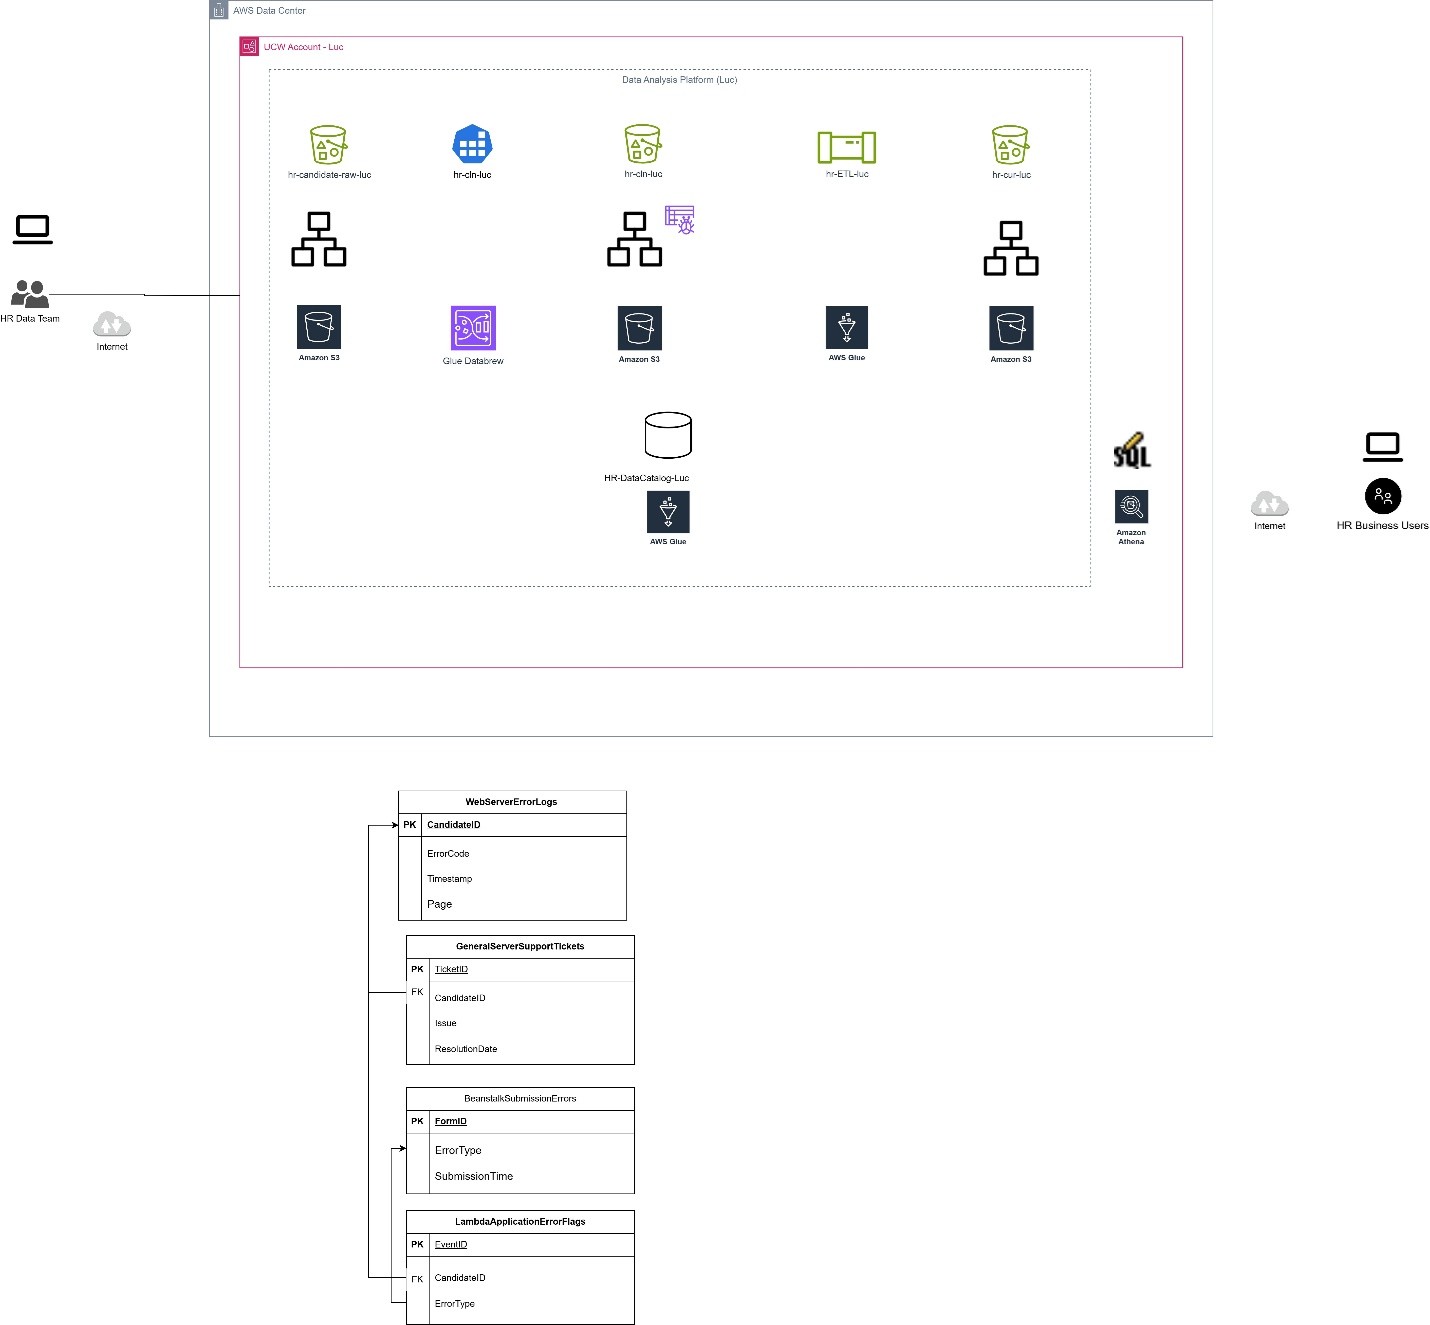Select AWS Glue icon below HR-DataCatalog-Luc
This screenshot has width=1430, height=1325.
click(x=668, y=512)
